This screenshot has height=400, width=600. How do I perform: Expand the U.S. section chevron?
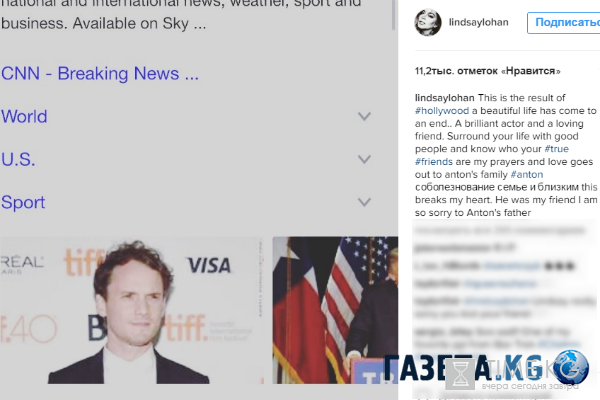364,159
